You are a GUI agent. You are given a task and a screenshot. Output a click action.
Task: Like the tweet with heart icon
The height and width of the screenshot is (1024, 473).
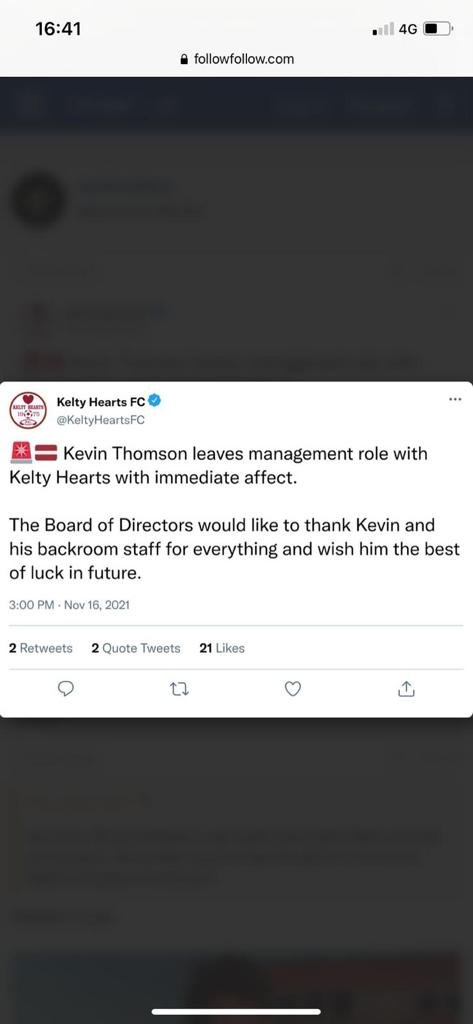click(x=294, y=689)
